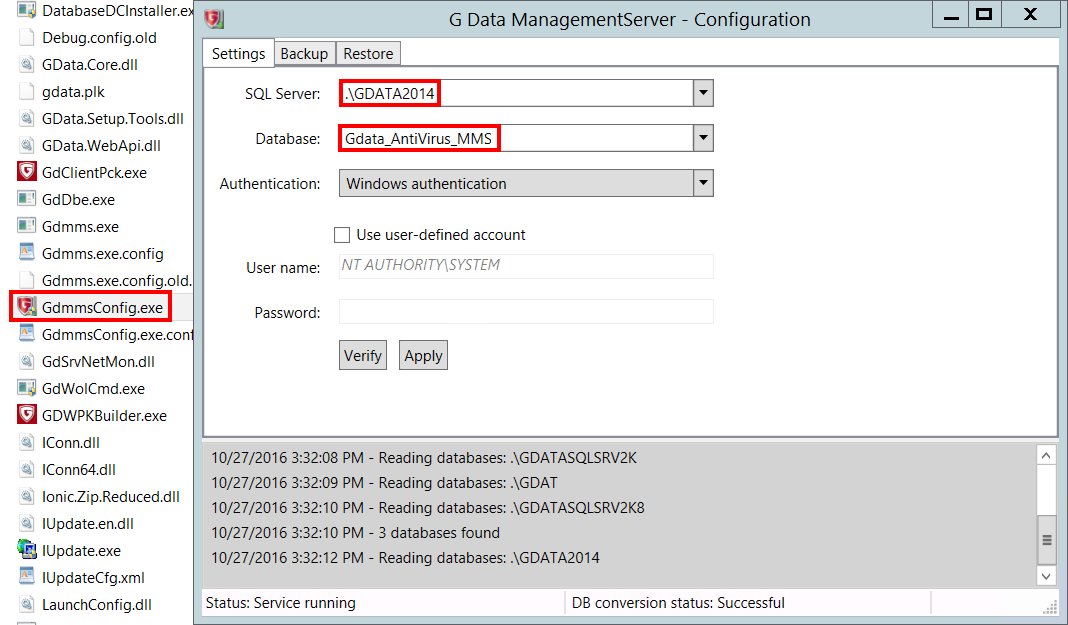Select the LaunchConfig.dll file name
This screenshot has width=1068, height=625.
(97, 605)
